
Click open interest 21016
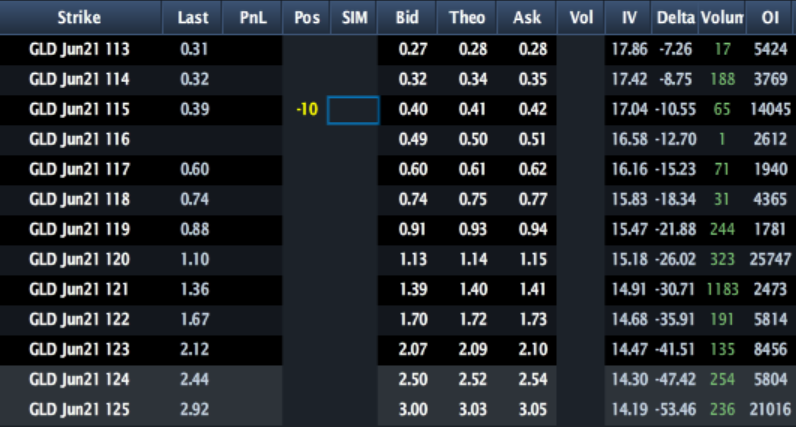tap(770, 409)
